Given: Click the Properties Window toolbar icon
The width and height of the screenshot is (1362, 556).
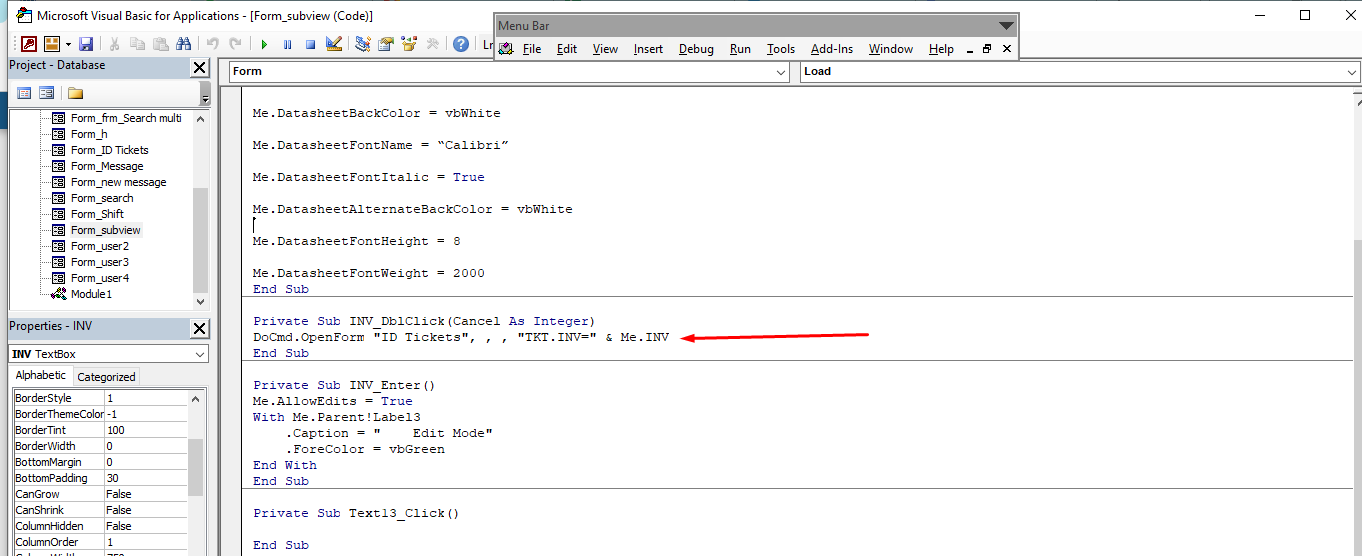Looking at the screenshot, I should point(385,44).
